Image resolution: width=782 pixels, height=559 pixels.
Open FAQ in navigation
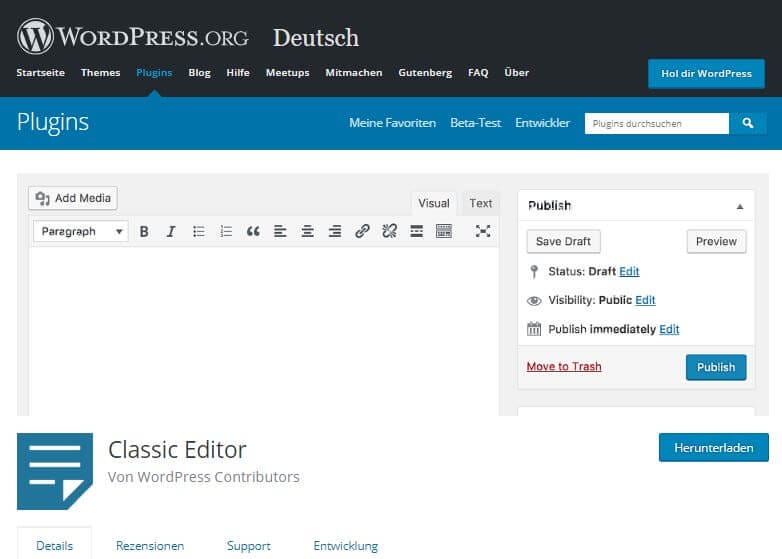pos(478,73)
